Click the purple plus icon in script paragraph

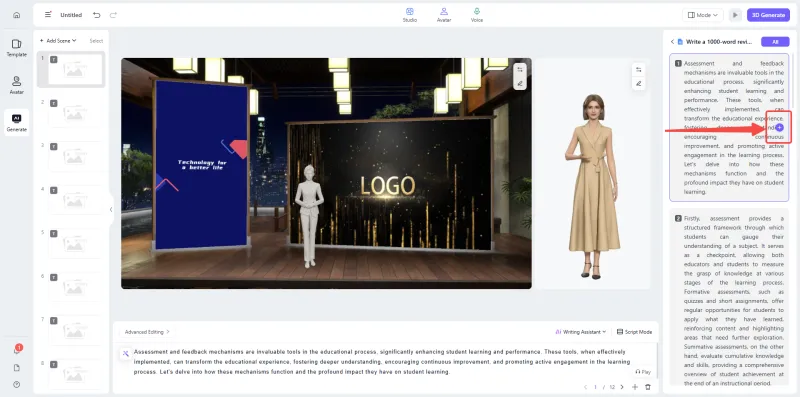[x=779, y=128]
